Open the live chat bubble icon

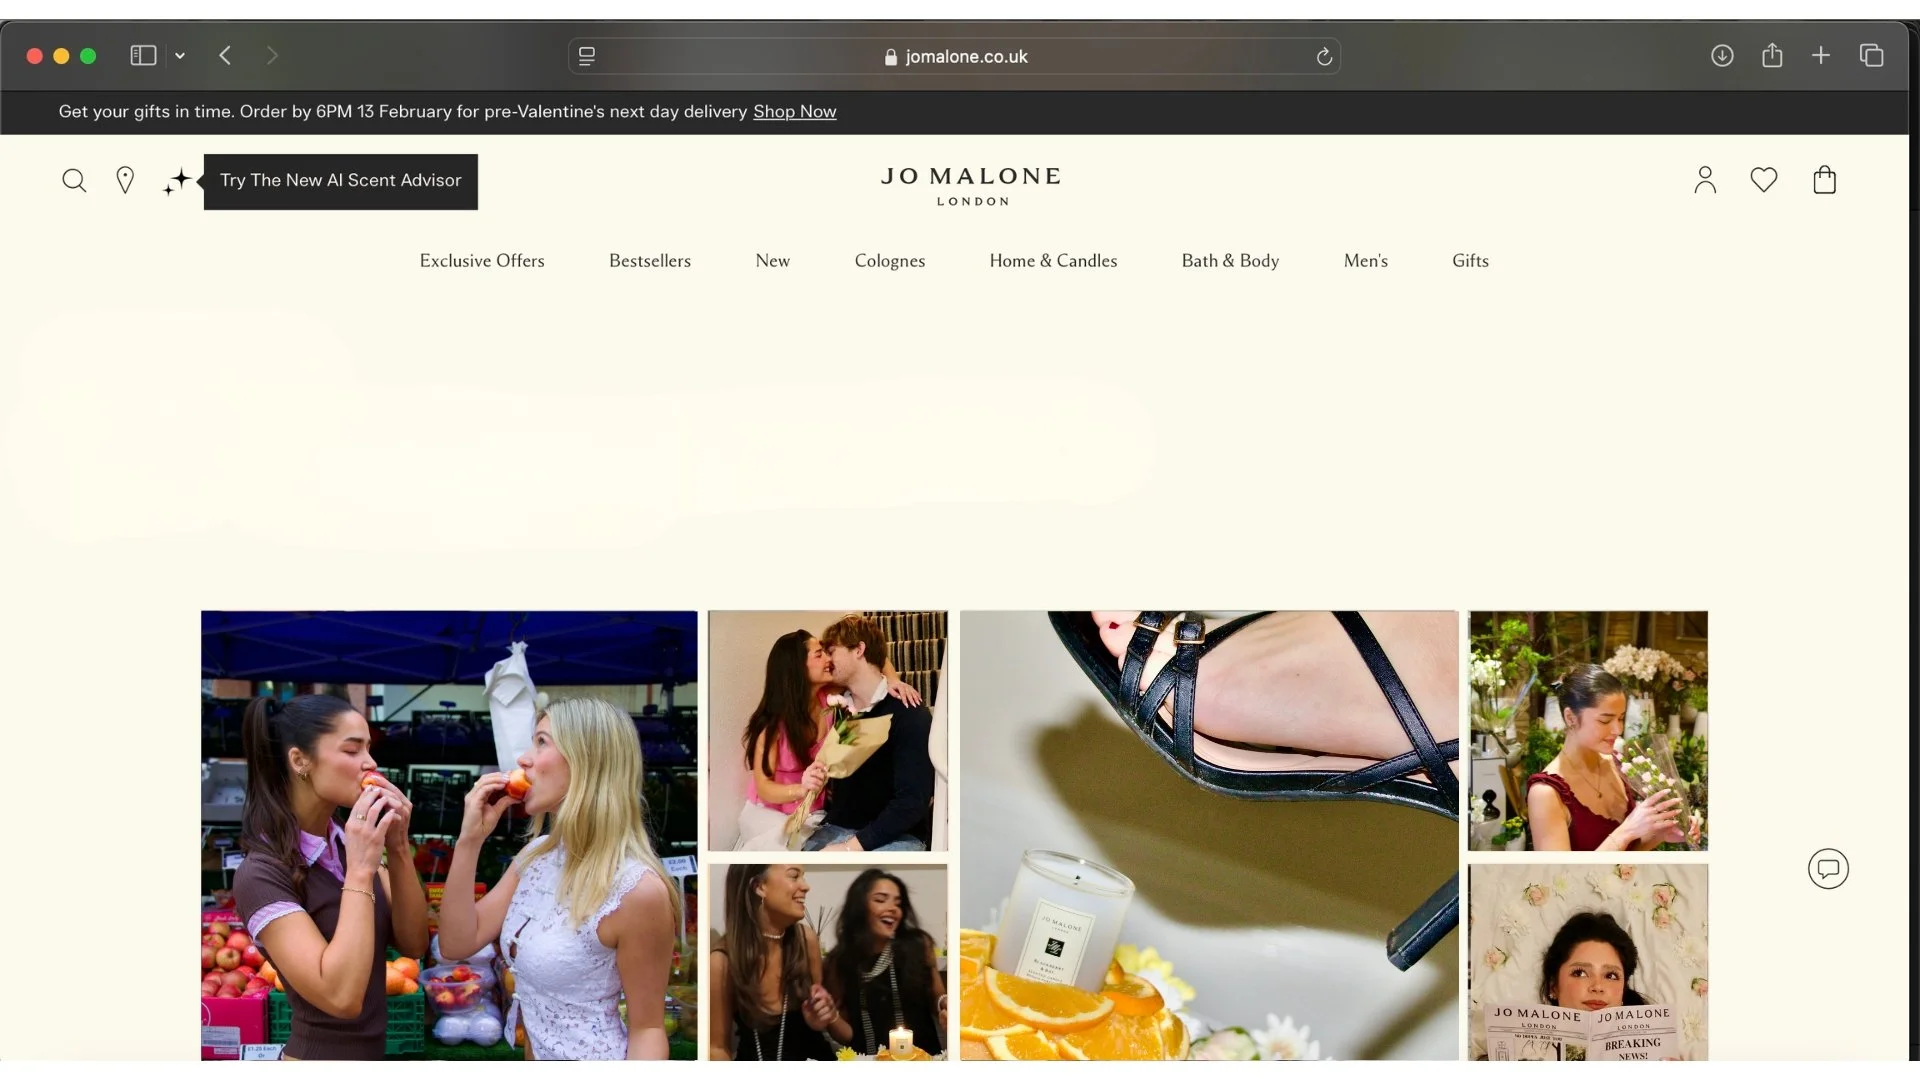pos(1828,868)
